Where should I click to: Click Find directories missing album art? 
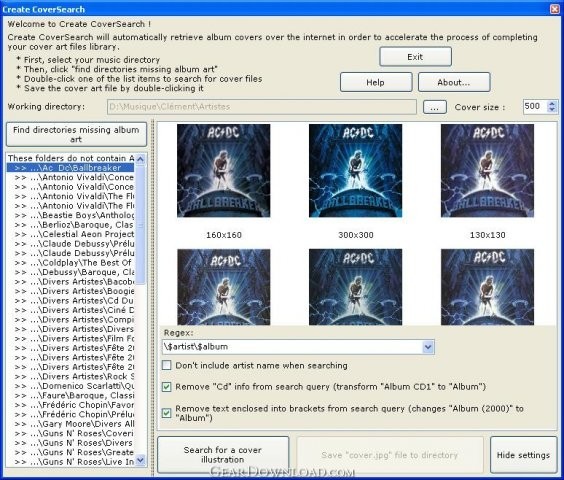tap(76, 134)
